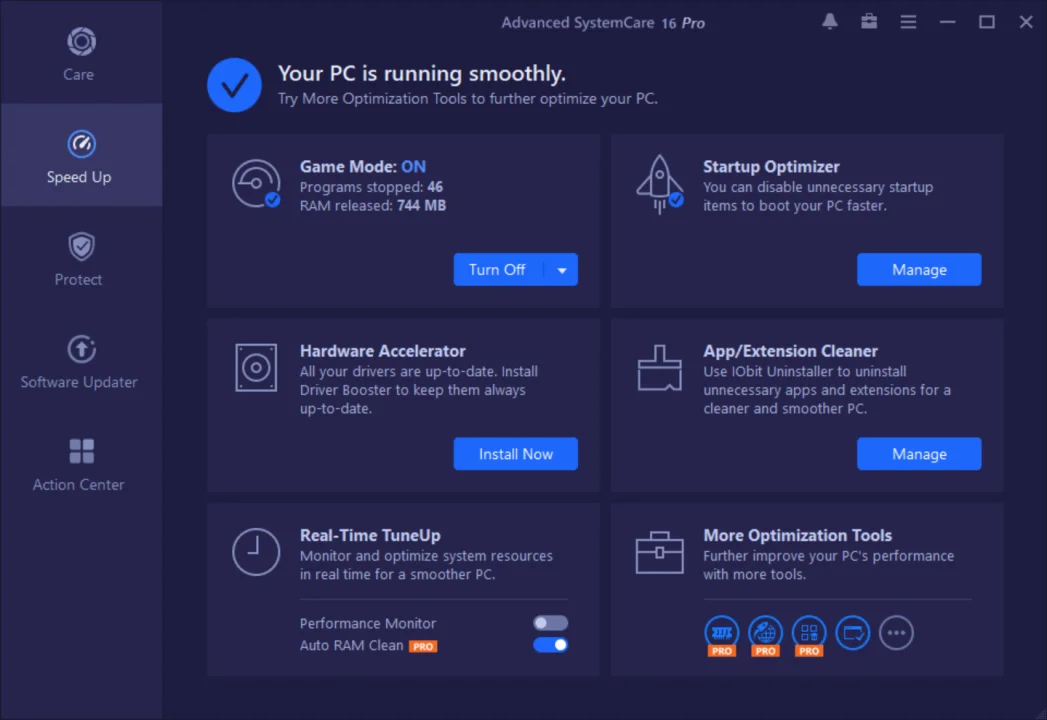
Task: Select the Speed Up sidebar tab
Action: [79, 155]
